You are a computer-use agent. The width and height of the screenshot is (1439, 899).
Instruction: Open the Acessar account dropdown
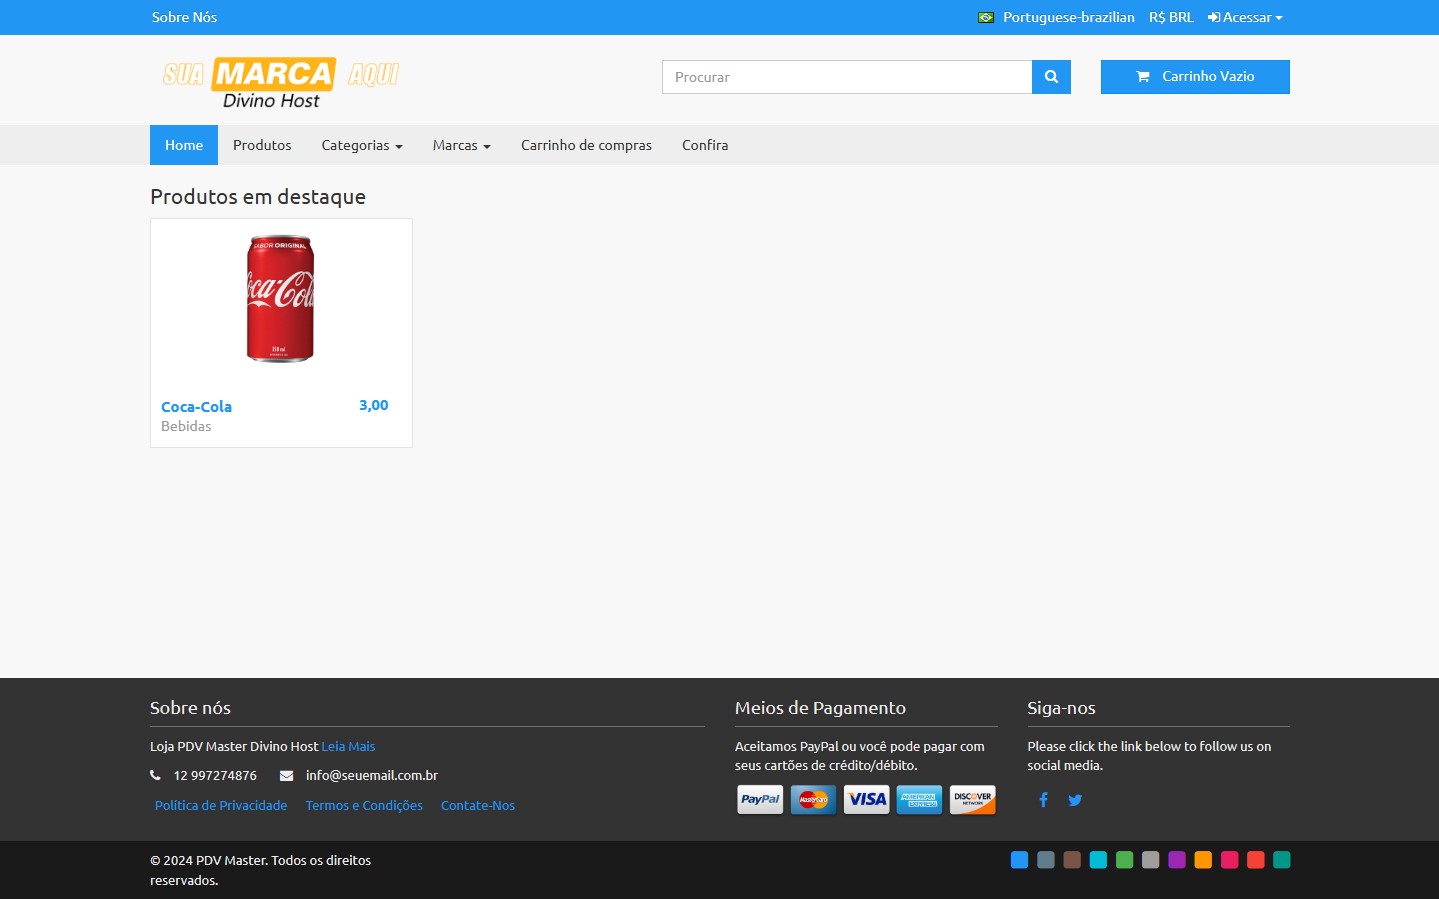click(x=1245, y=17)
